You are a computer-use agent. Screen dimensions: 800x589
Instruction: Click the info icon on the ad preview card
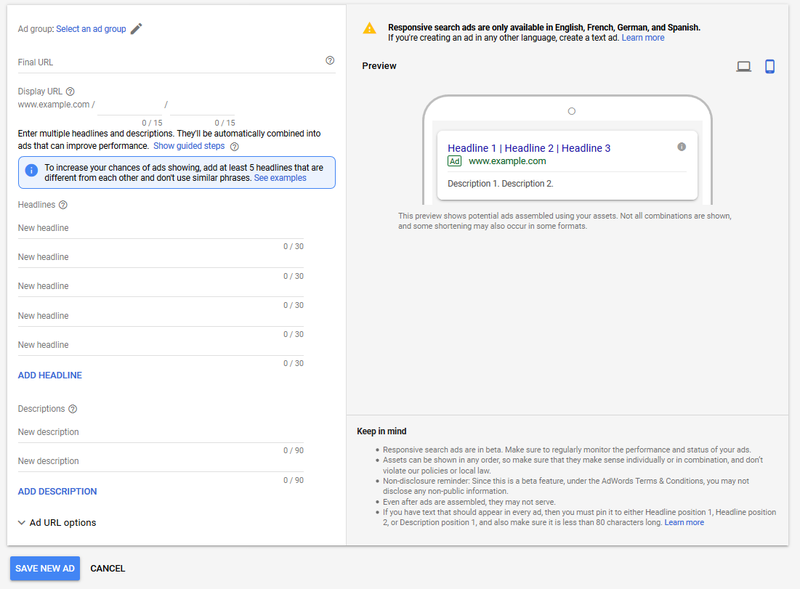[x=682, y=146]
